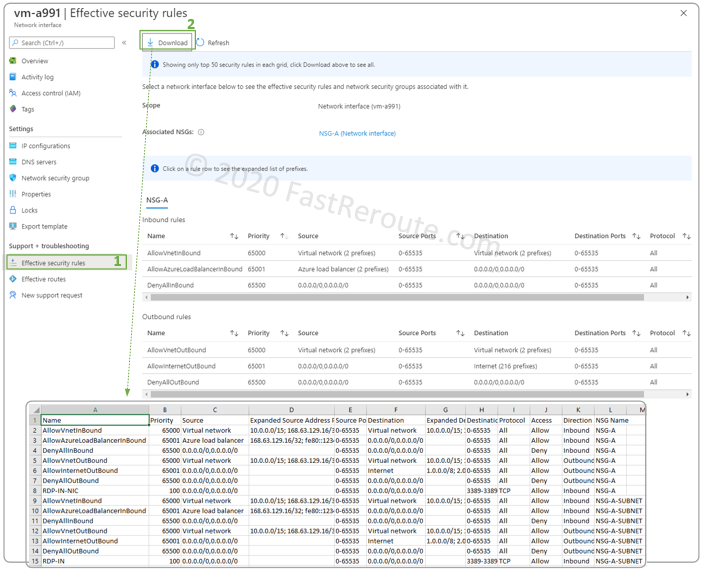Click the outbound rules horizontal scrollbar
The width and height of the screenshot is (702, 571).
click(397, 395)
